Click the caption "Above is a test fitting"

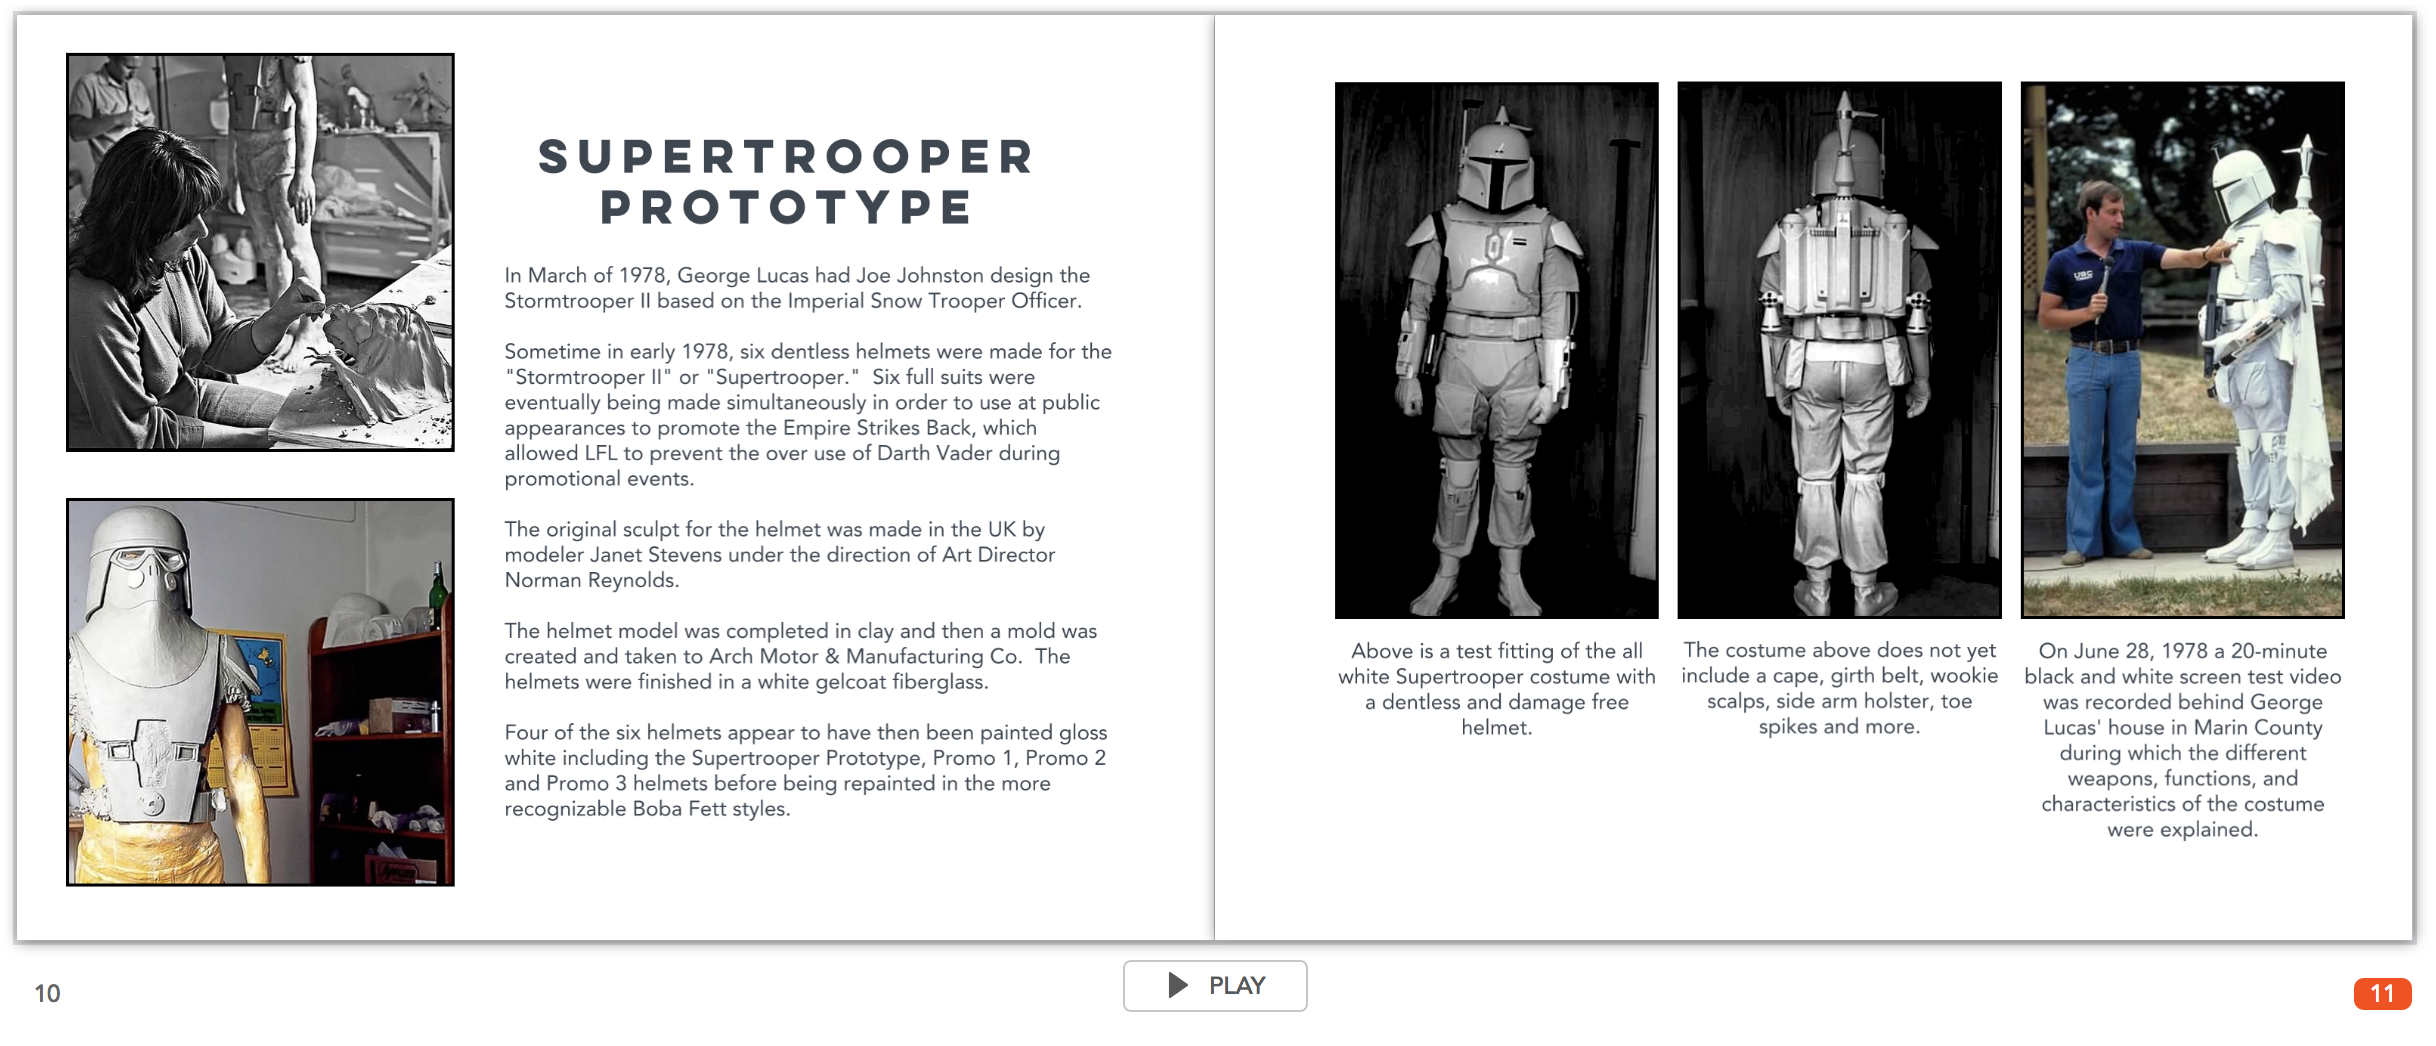(x=1496, y=689)
